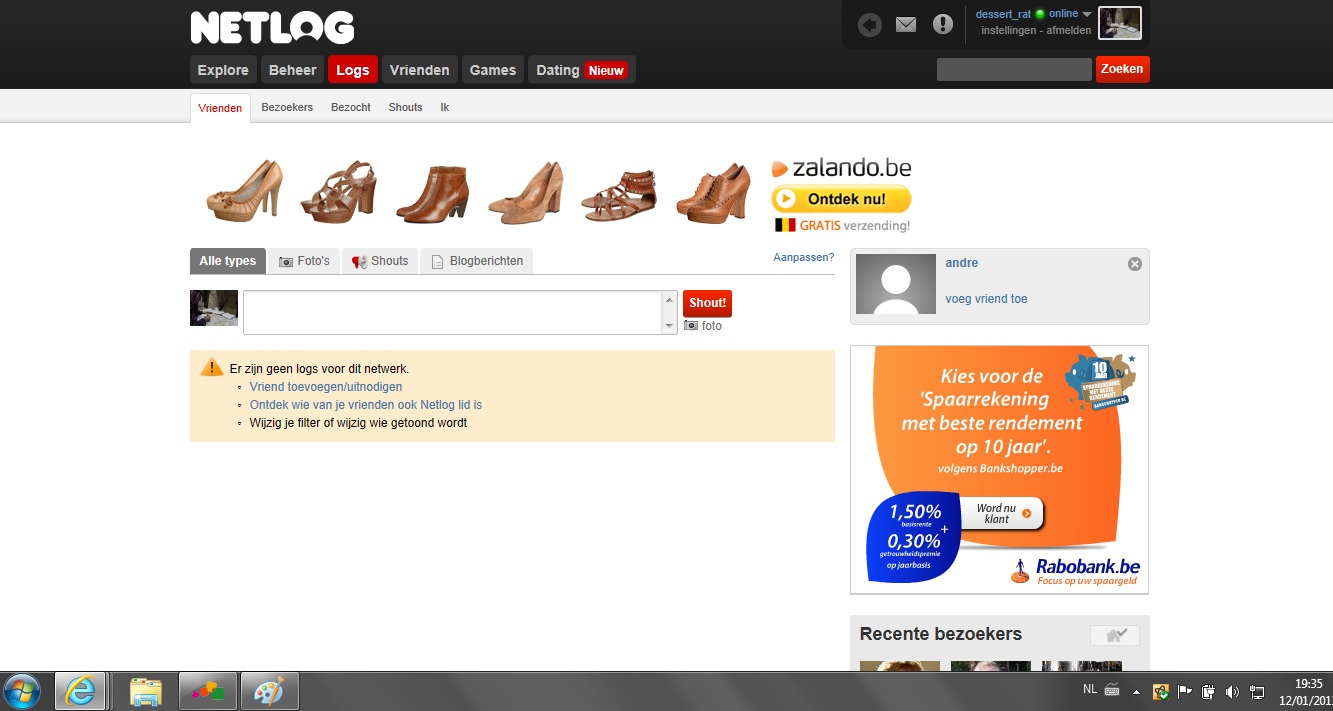Click the Zoeken search button
The height and width of the screenshot is (711, 1333).
(1122, 69)
